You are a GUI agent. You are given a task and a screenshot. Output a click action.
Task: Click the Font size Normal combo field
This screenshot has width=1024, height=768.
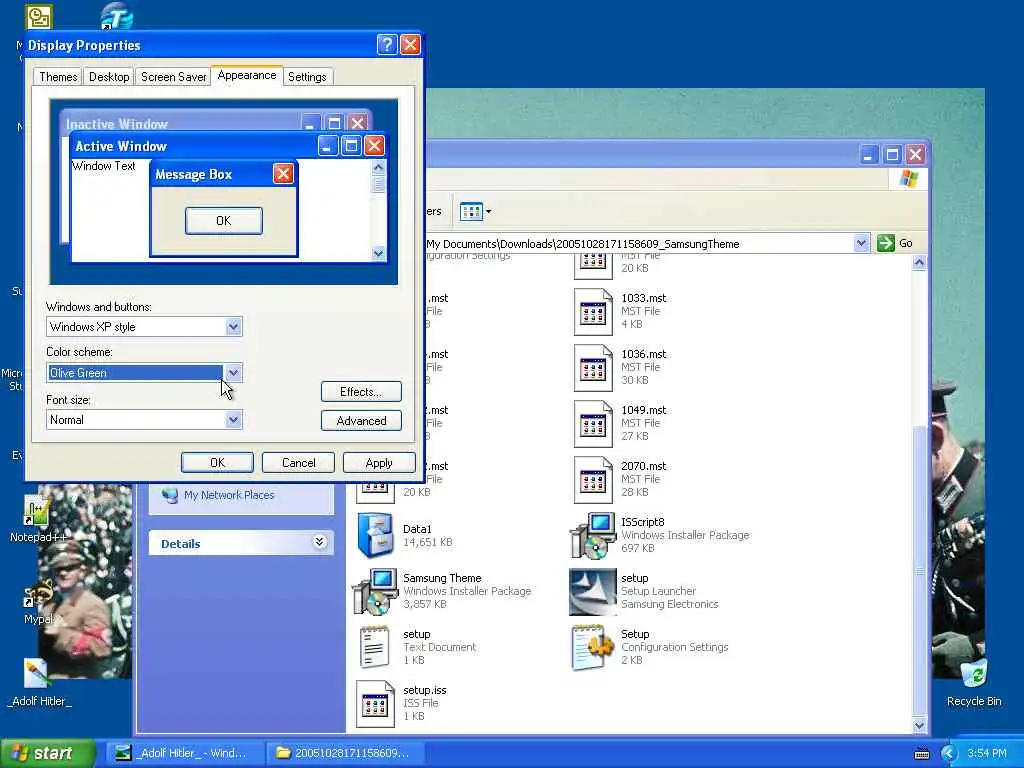136,419
